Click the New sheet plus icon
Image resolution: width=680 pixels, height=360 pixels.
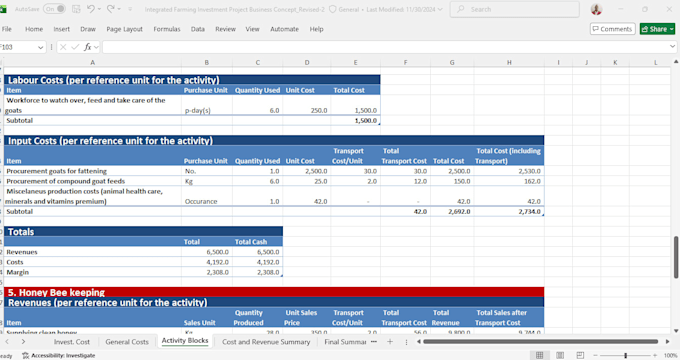click(390, 342)
